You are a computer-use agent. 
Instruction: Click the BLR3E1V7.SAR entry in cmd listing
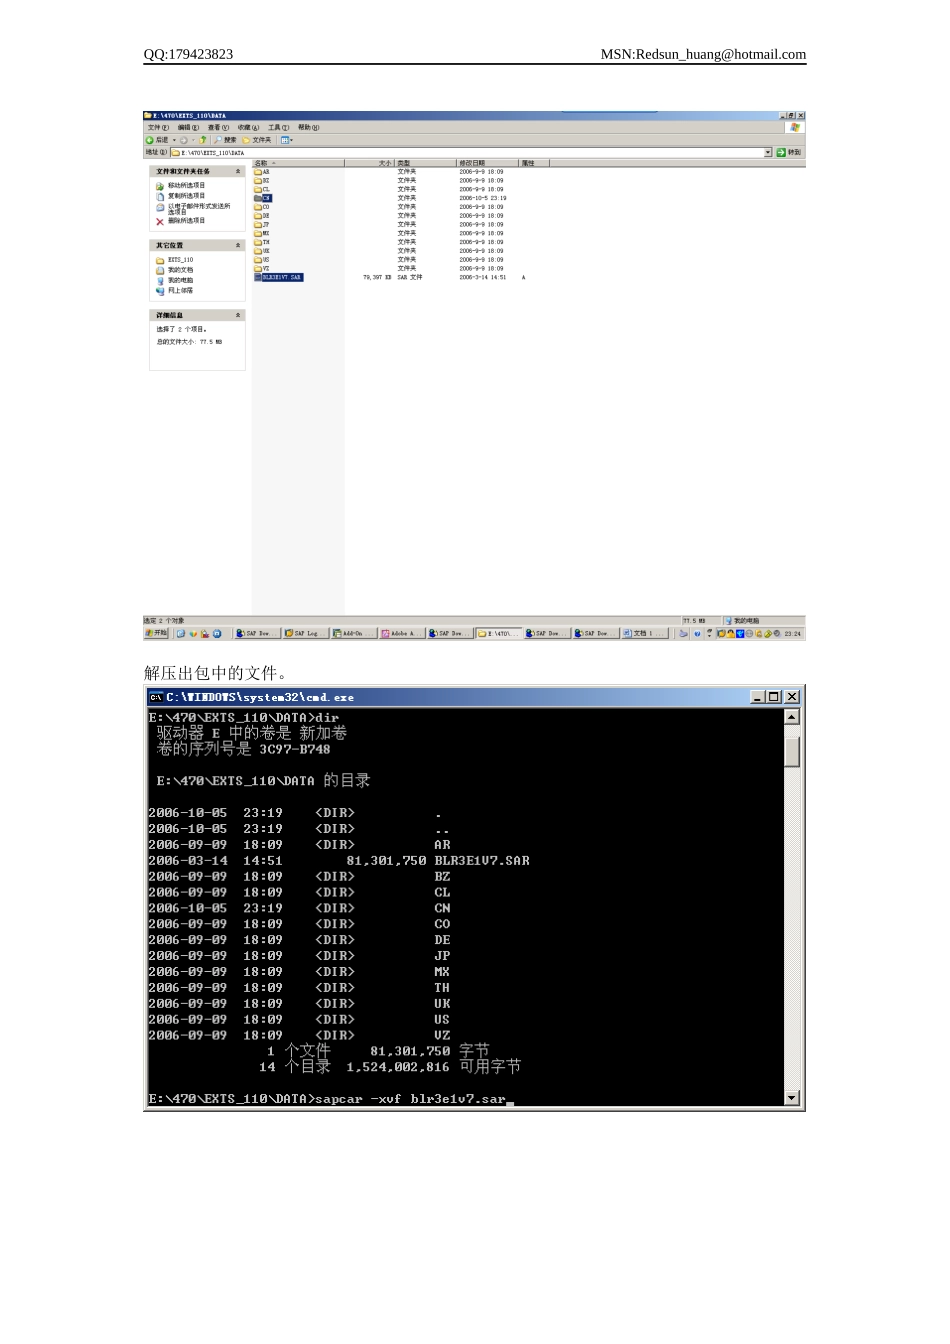pyautogui.click(x=482, y=860)
